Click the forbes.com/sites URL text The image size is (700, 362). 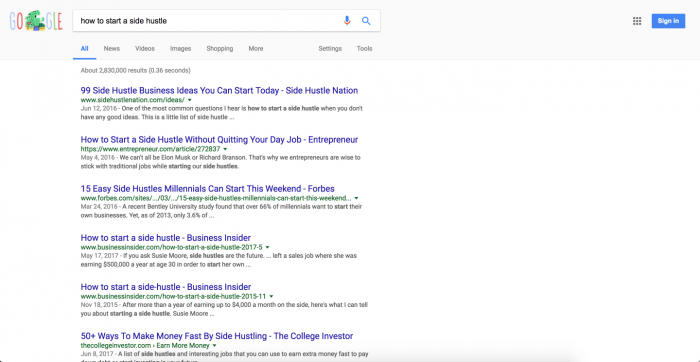(216, 198)
